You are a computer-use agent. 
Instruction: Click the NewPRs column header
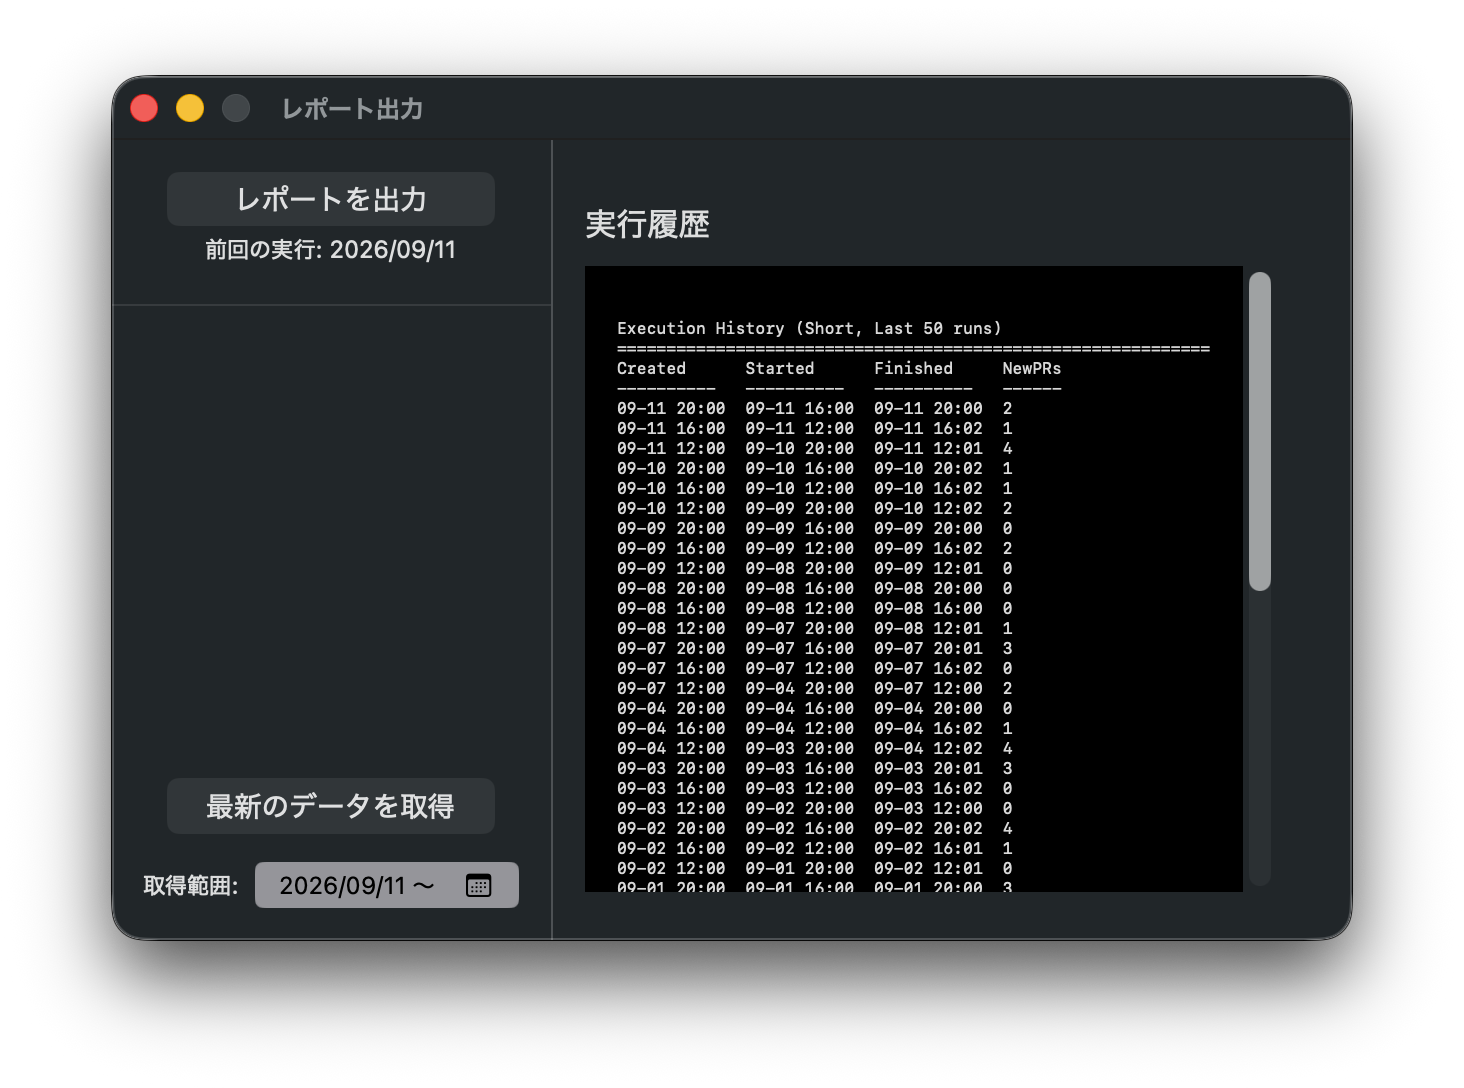click(1032, 368)
